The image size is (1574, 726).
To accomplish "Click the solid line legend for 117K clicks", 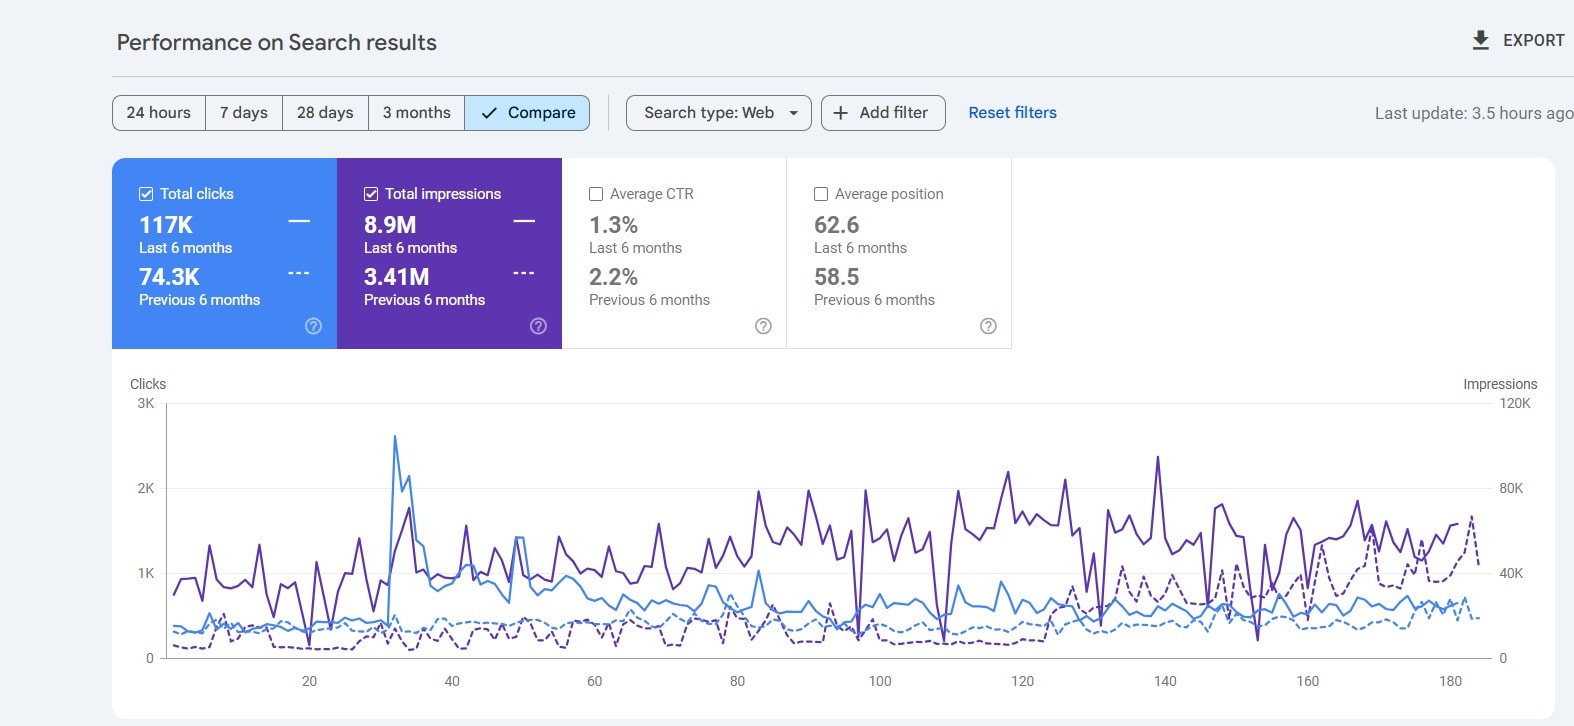I will pos(299,221).
